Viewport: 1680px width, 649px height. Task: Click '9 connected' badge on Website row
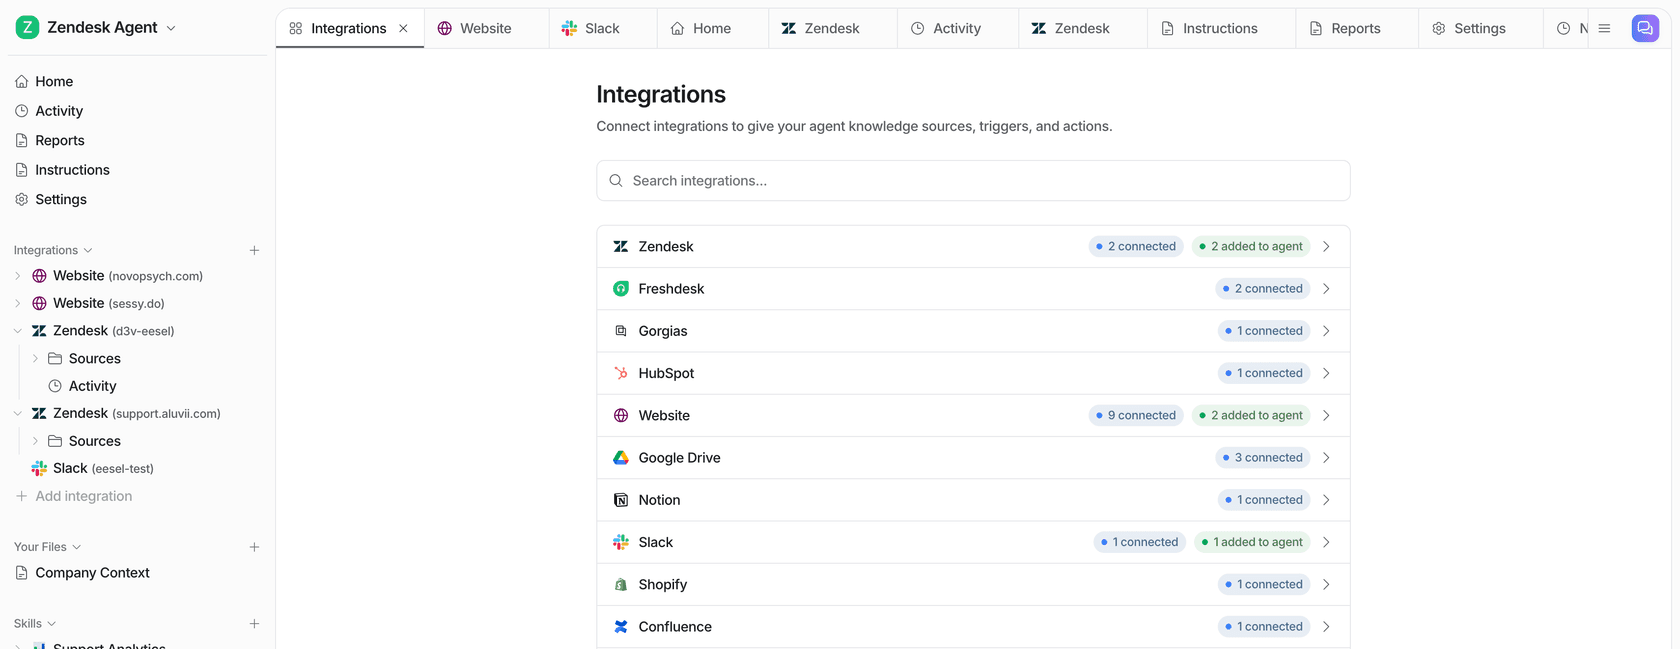1136,416
